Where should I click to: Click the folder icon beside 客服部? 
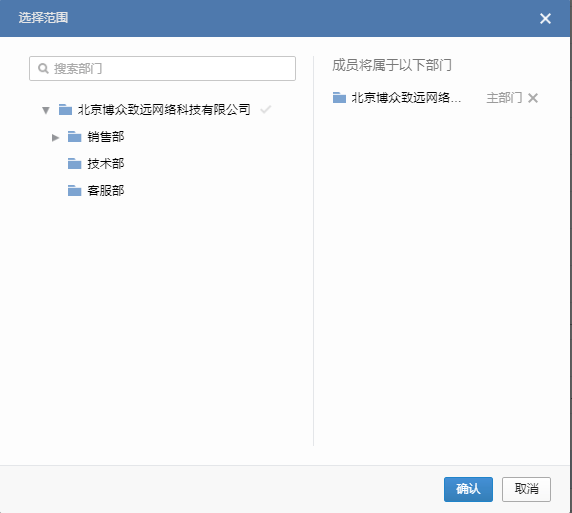[74, 190]
